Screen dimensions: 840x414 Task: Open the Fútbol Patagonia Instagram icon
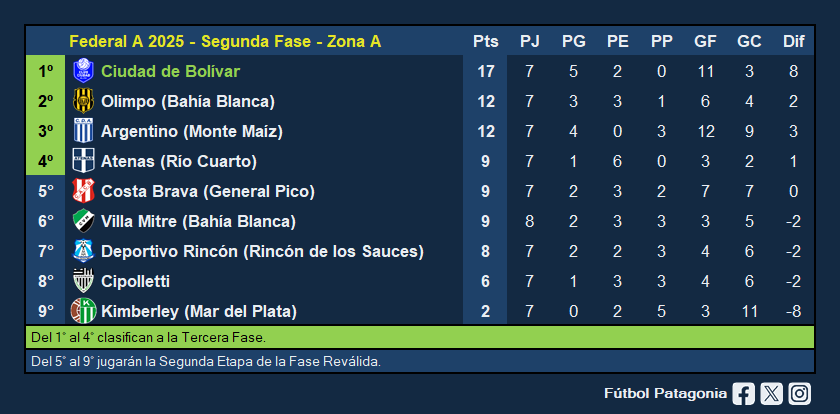tap(799, 394)
